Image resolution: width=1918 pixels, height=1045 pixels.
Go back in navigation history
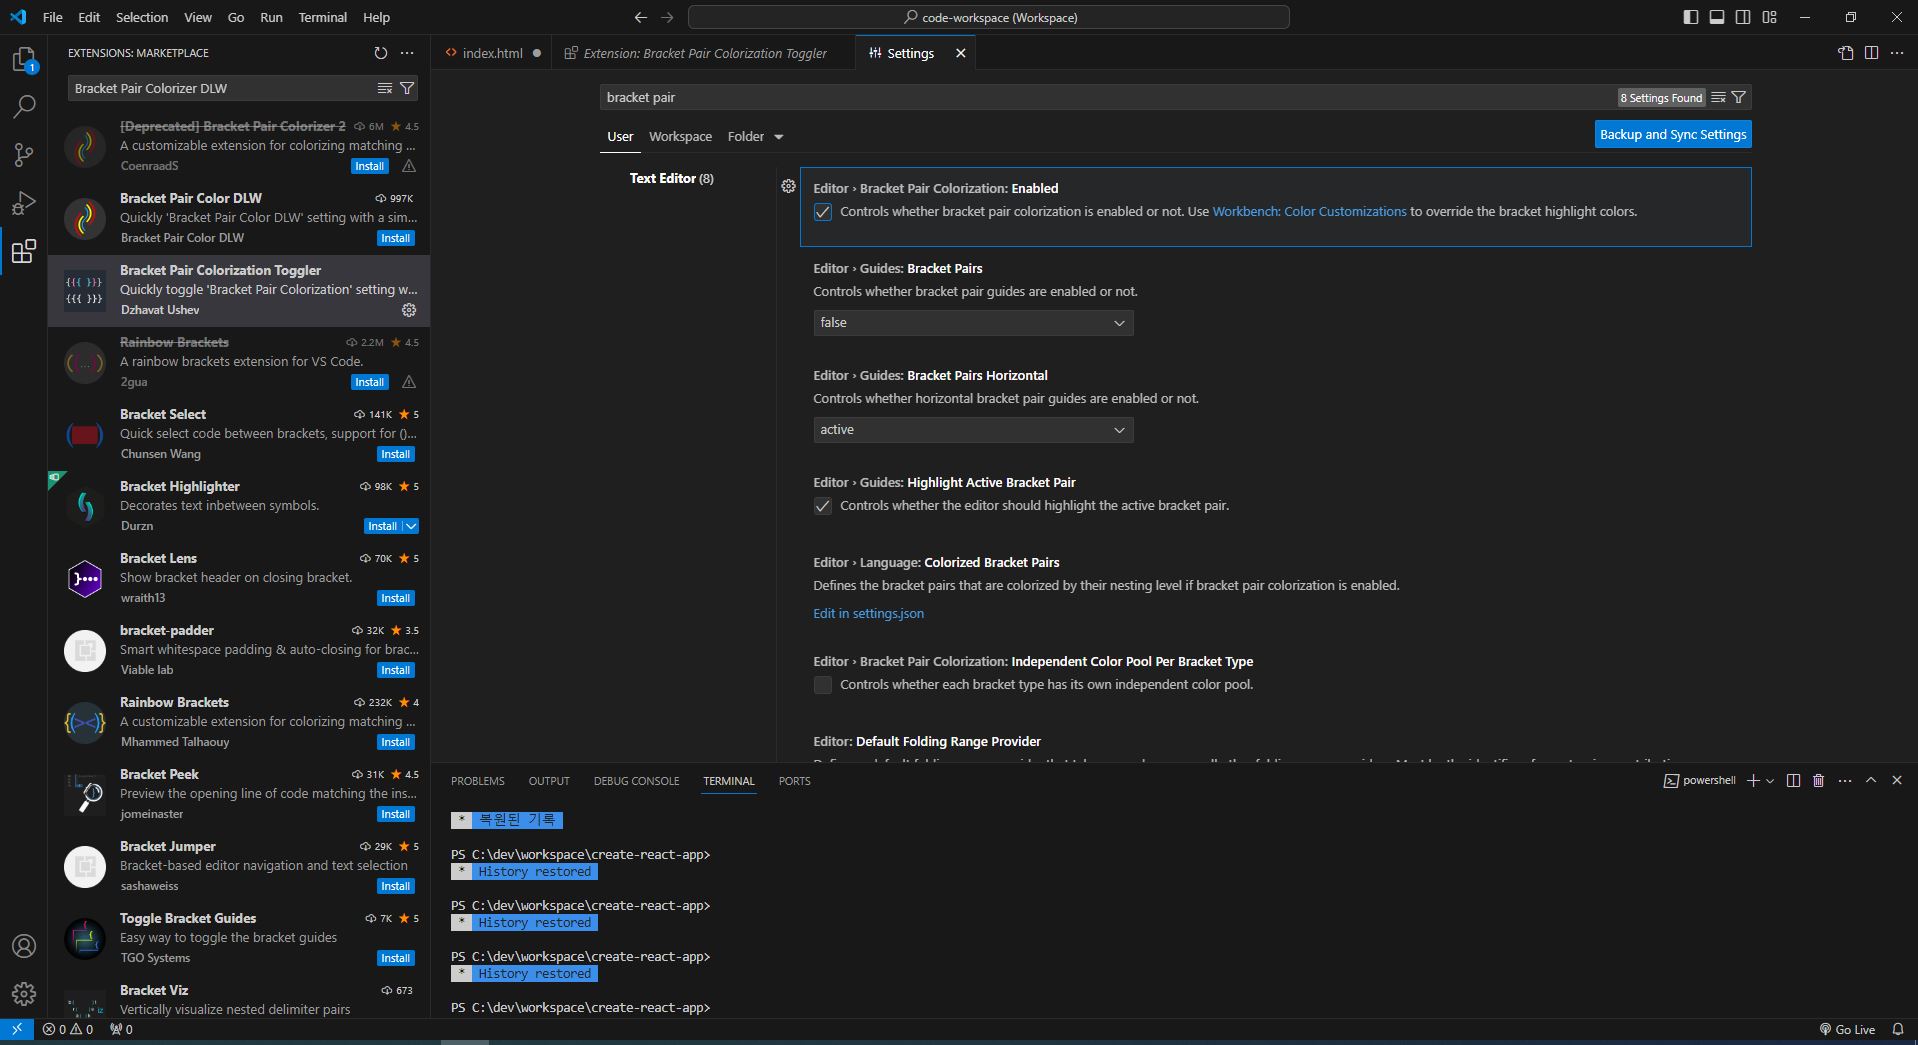641,17
